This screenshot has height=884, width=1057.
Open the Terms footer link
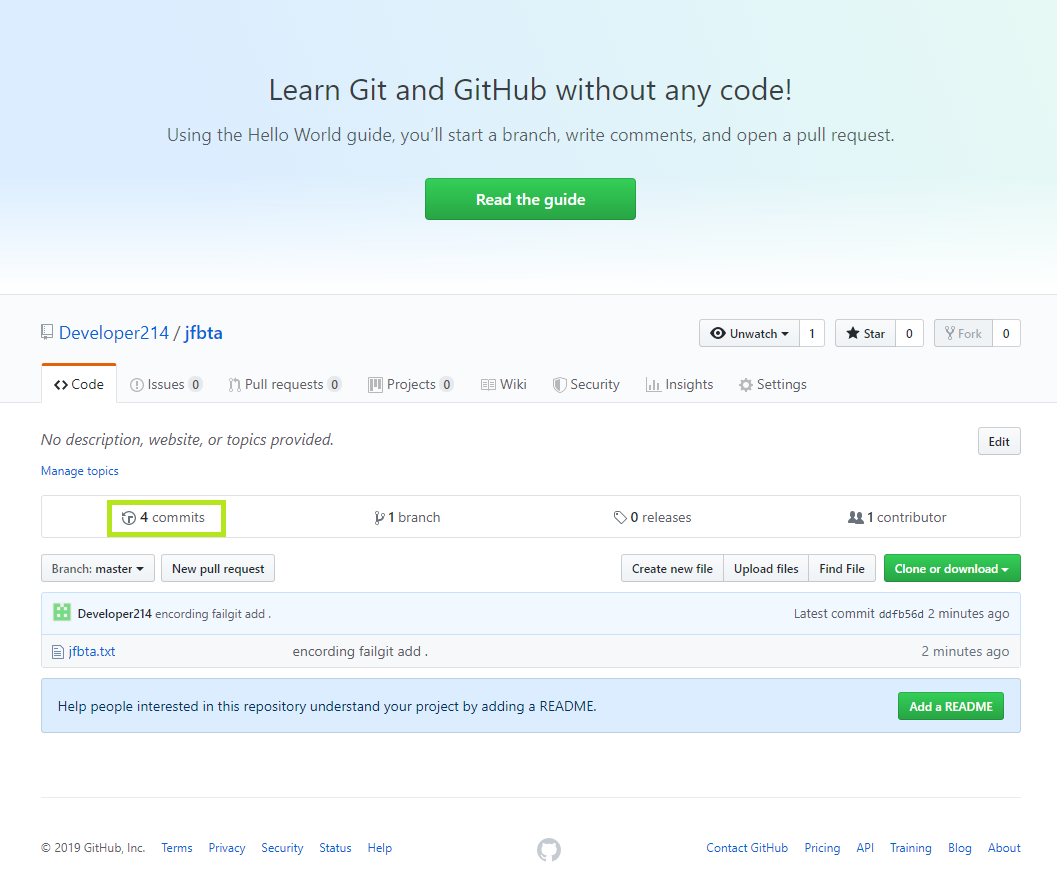tap(177, 848)
